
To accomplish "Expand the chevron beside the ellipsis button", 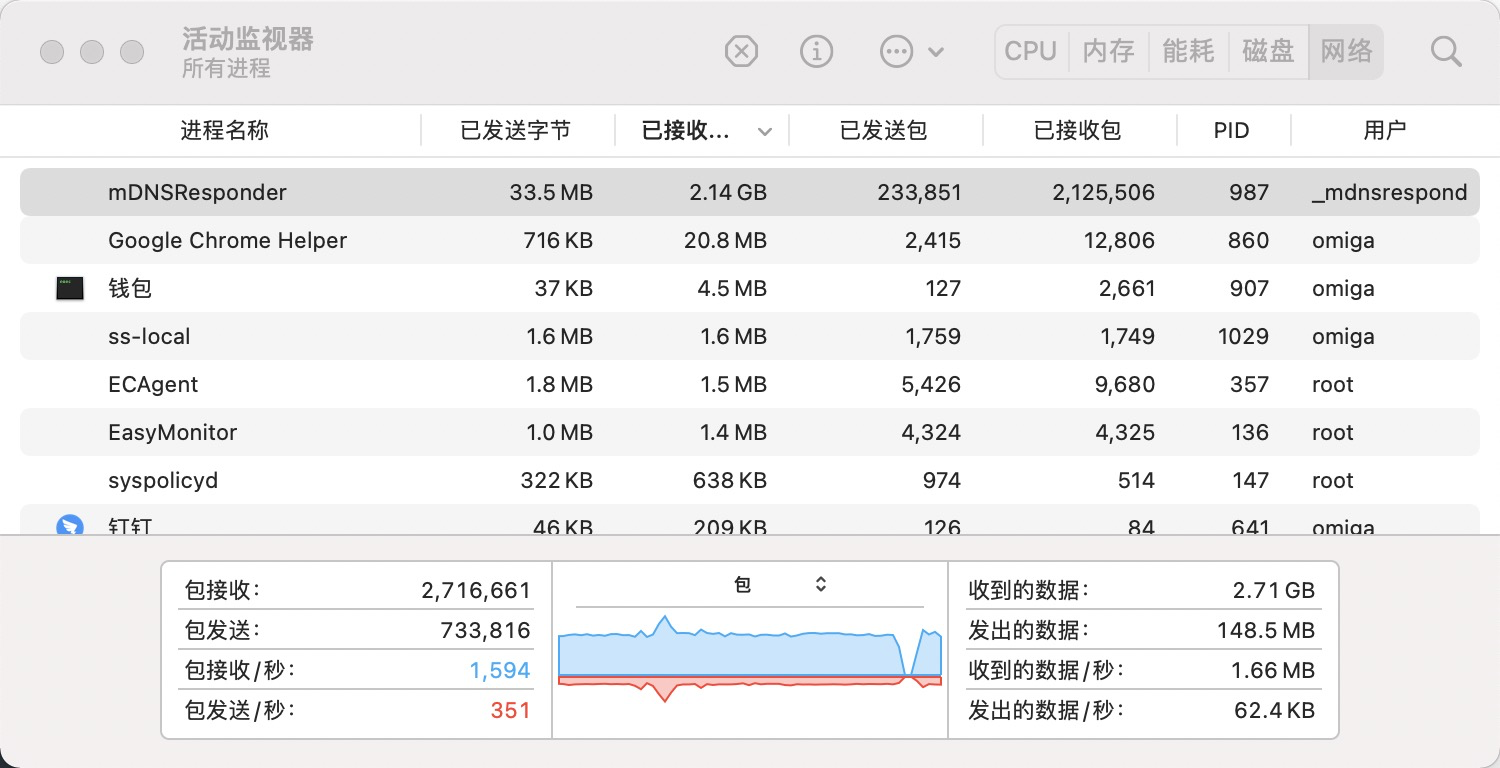I will (937, 52).
